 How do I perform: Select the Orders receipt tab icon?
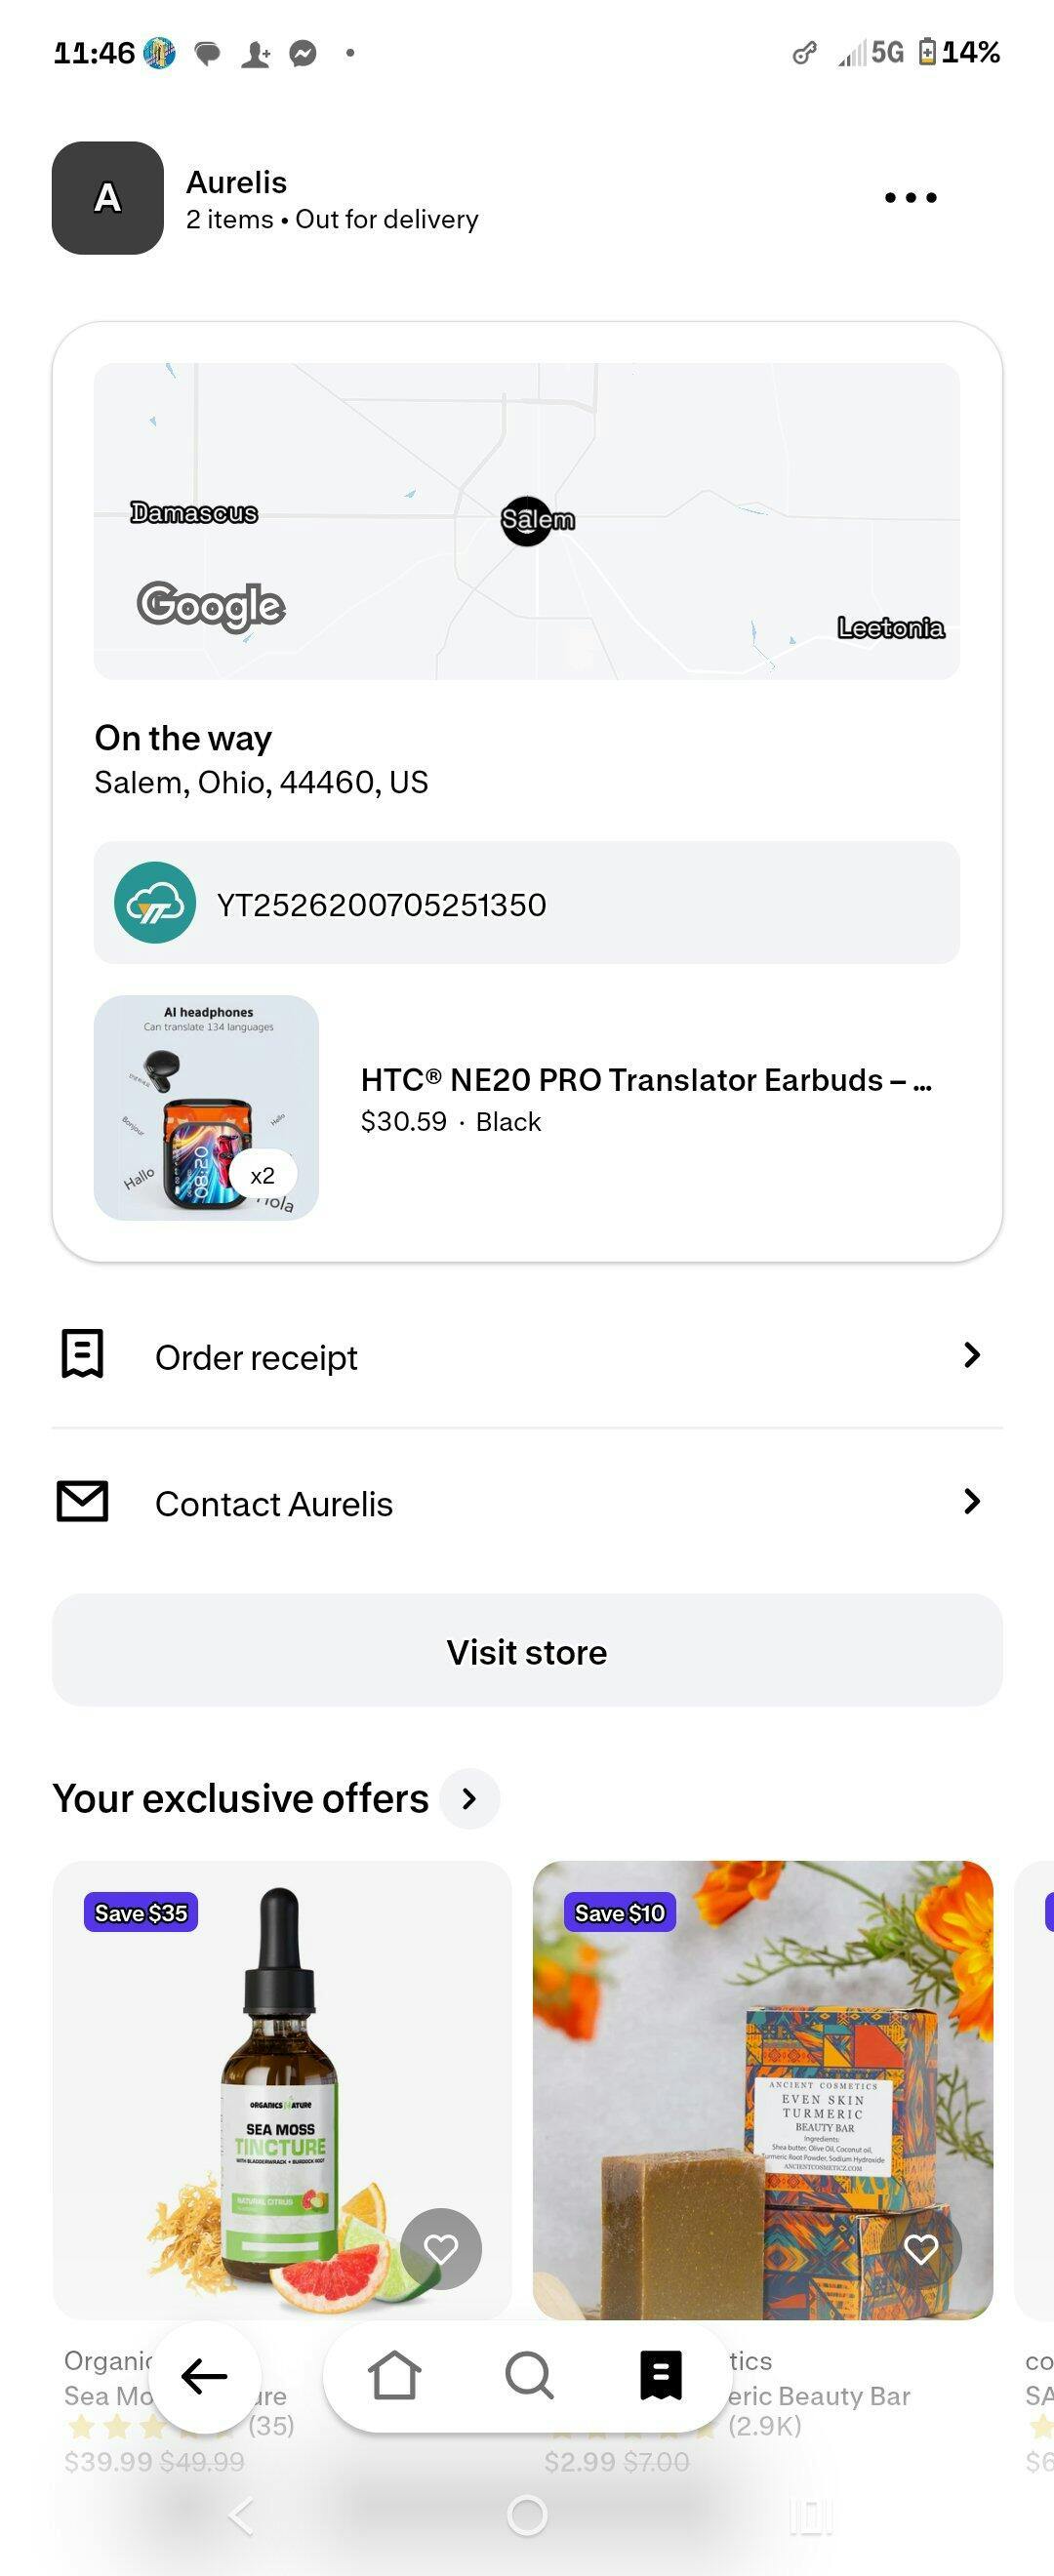(661, 2375)
